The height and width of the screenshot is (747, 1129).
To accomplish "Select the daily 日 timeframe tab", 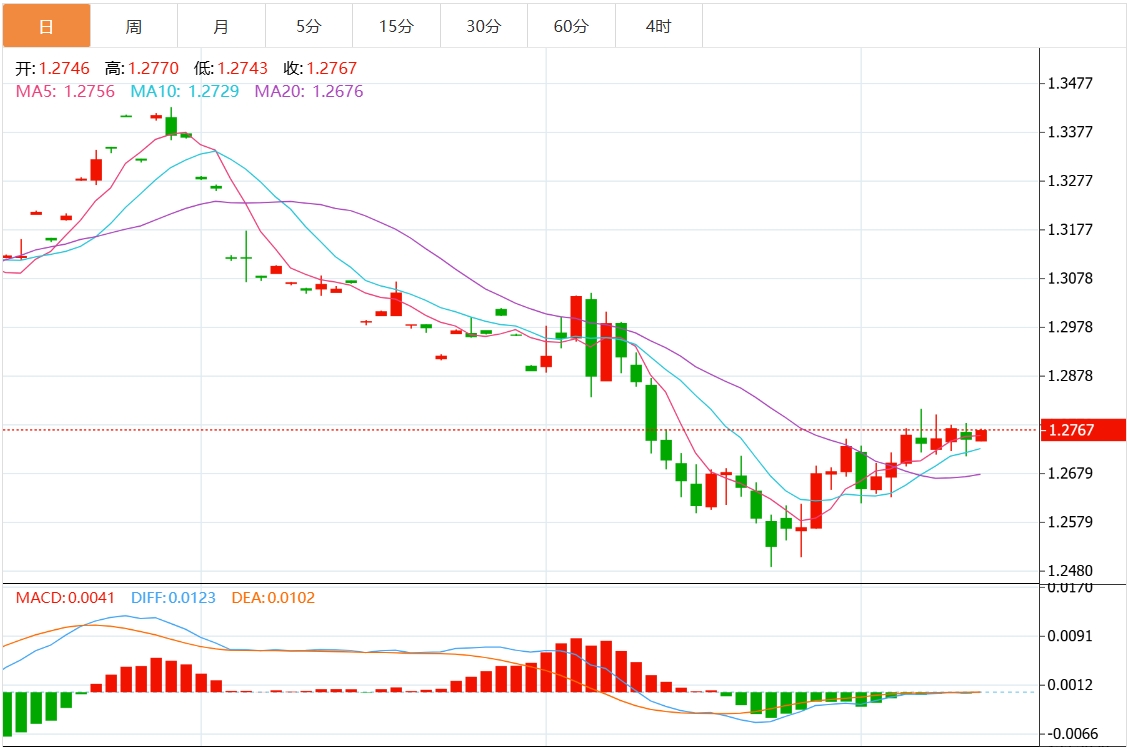I will pyautogui.click(x=46, y=26).
